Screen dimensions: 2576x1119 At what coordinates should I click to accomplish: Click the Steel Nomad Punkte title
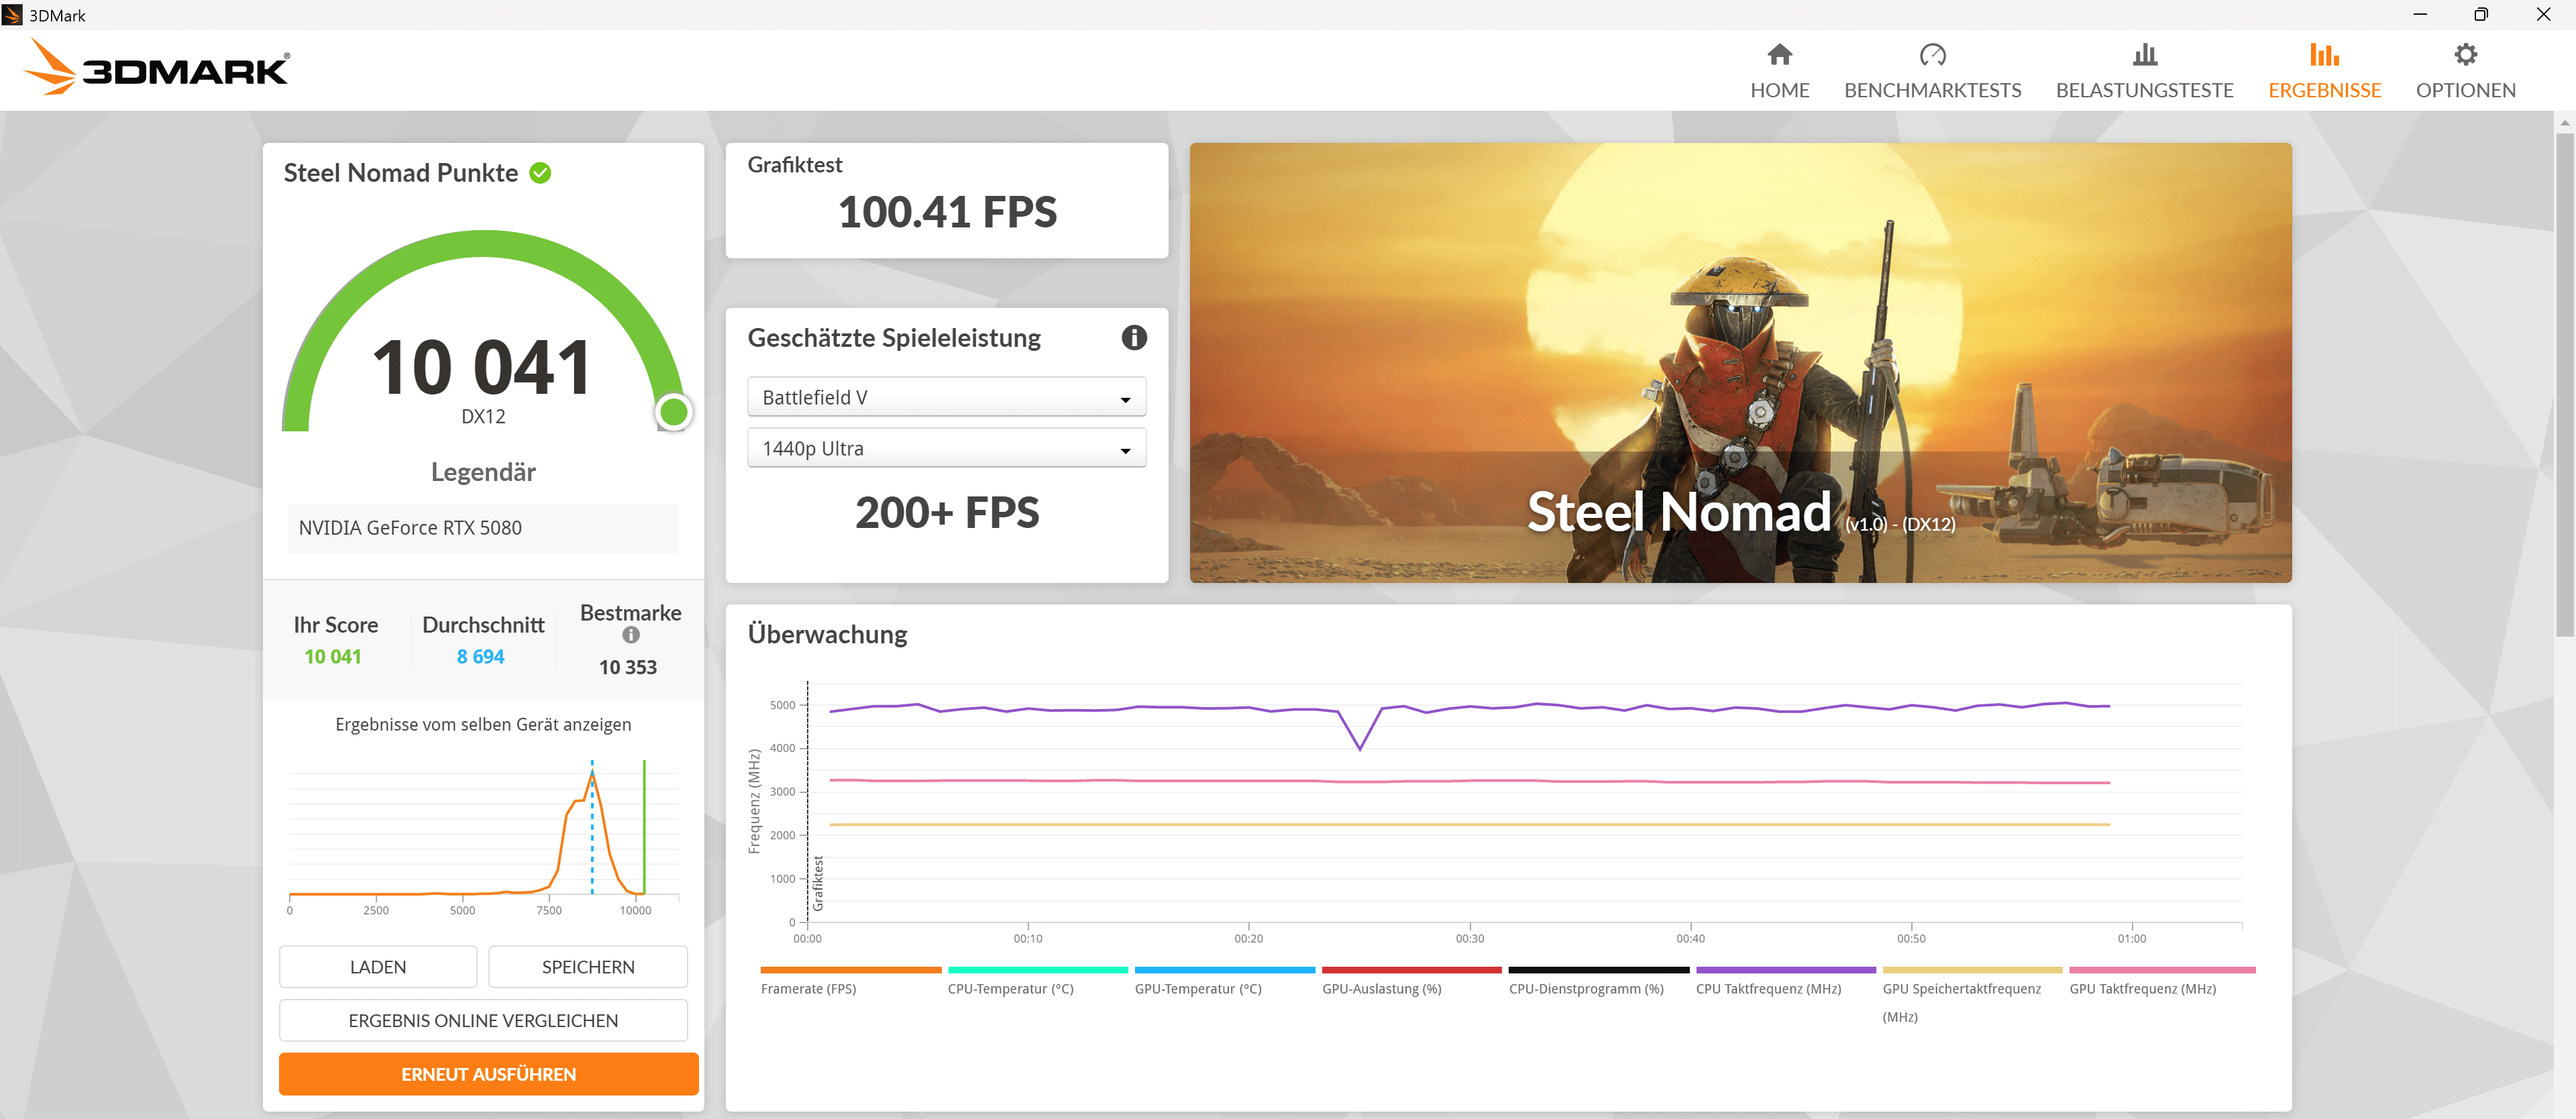(x=400, y=173)
